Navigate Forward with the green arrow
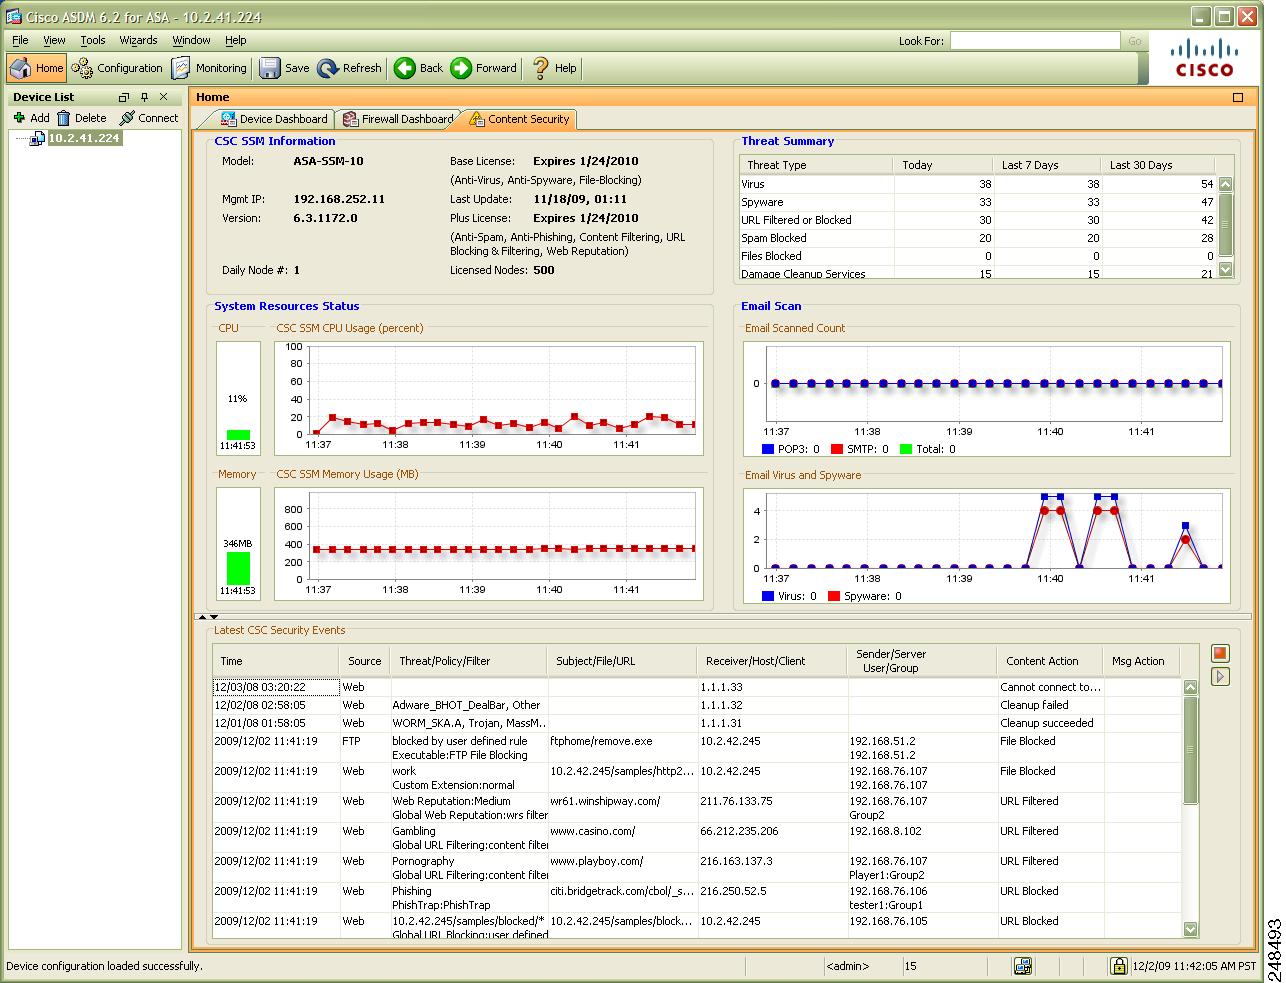Viewport: 1286px width, 983px height. [x=484, y=68]
